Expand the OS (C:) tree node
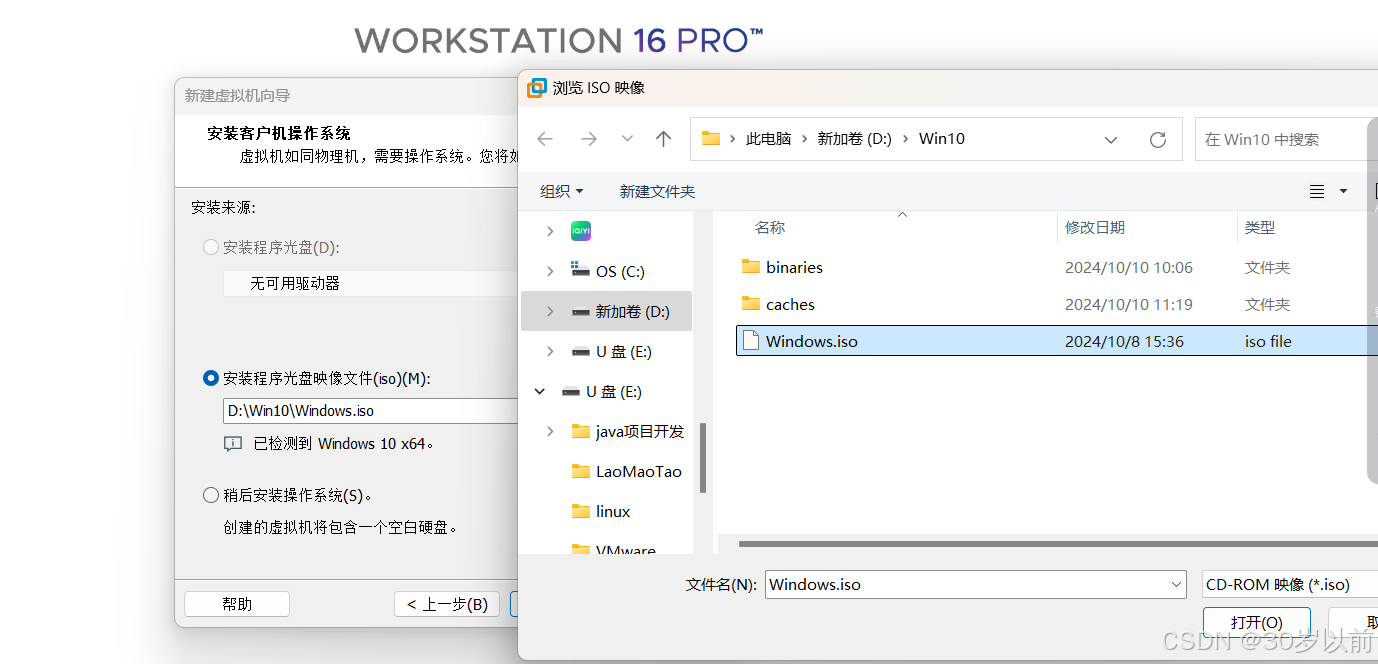Viewport: 1378px width, 664px height. click(550, 271)
